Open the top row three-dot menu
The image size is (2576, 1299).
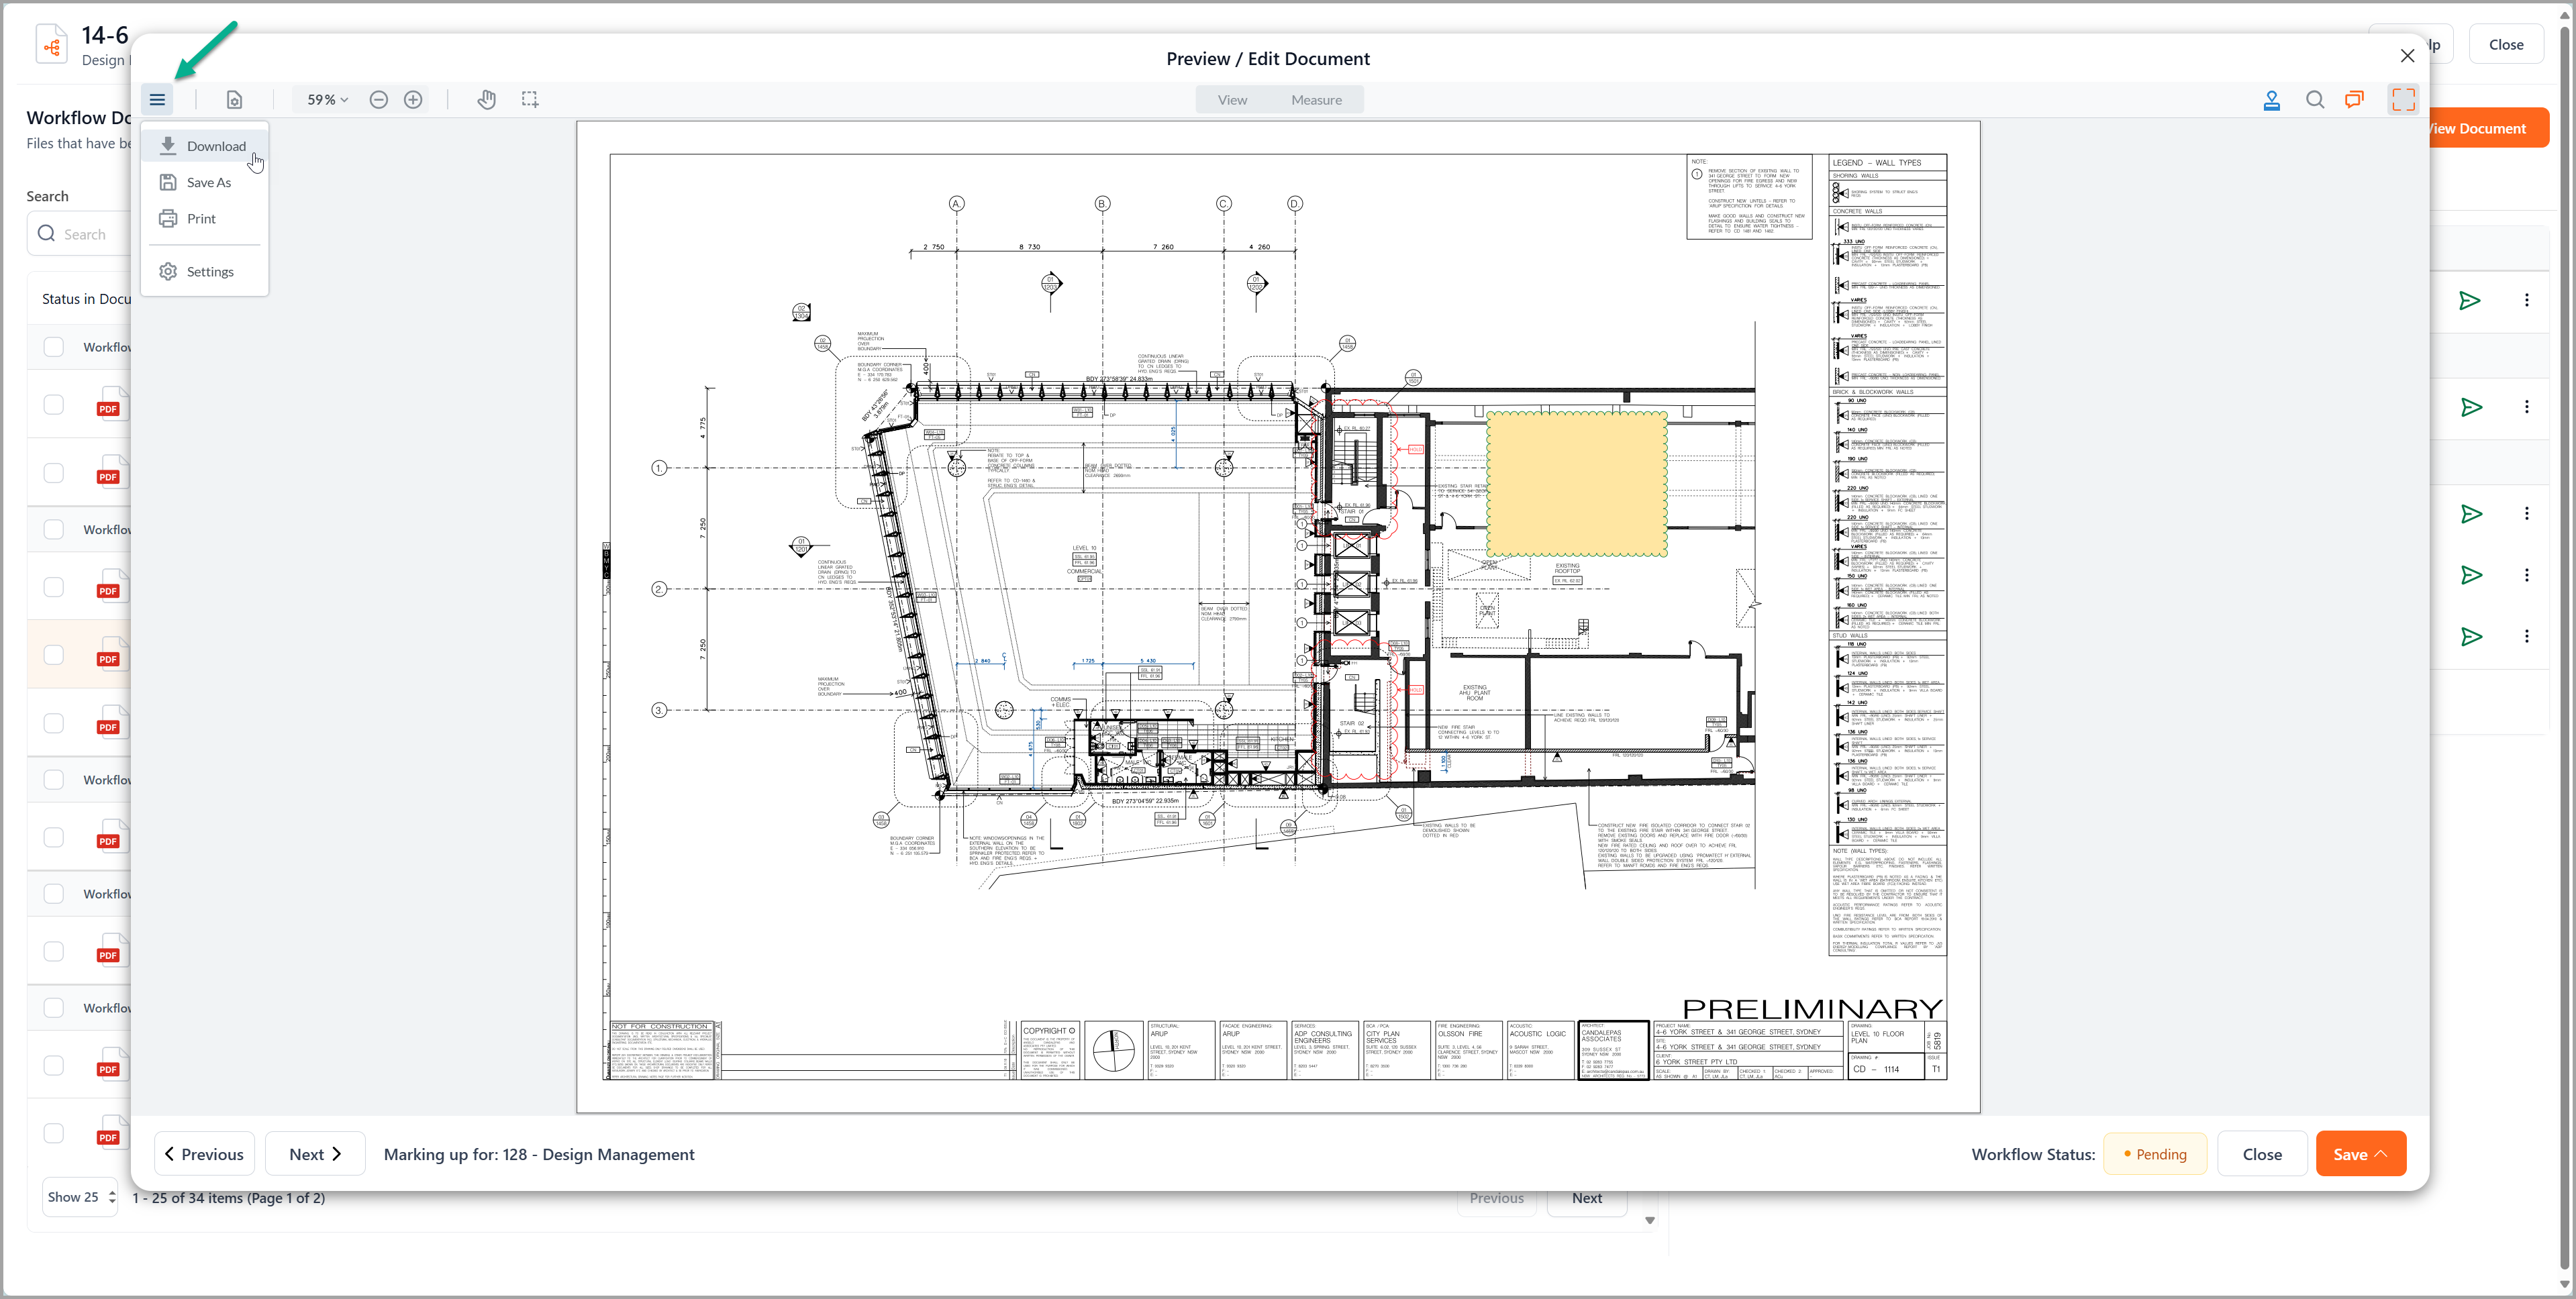coord(2527,300)
